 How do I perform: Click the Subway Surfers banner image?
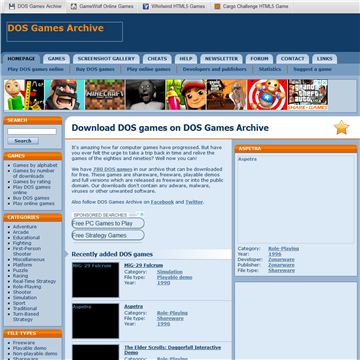coord(186,95)
